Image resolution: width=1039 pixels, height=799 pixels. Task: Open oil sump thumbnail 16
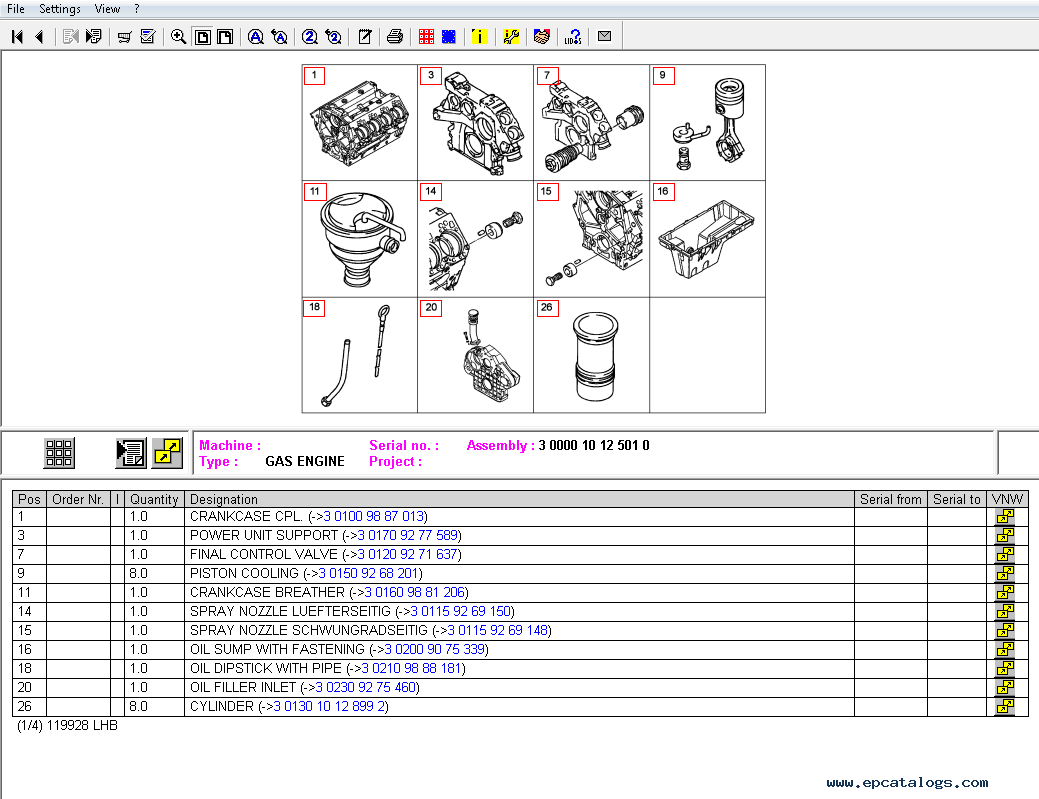(708, 239)
